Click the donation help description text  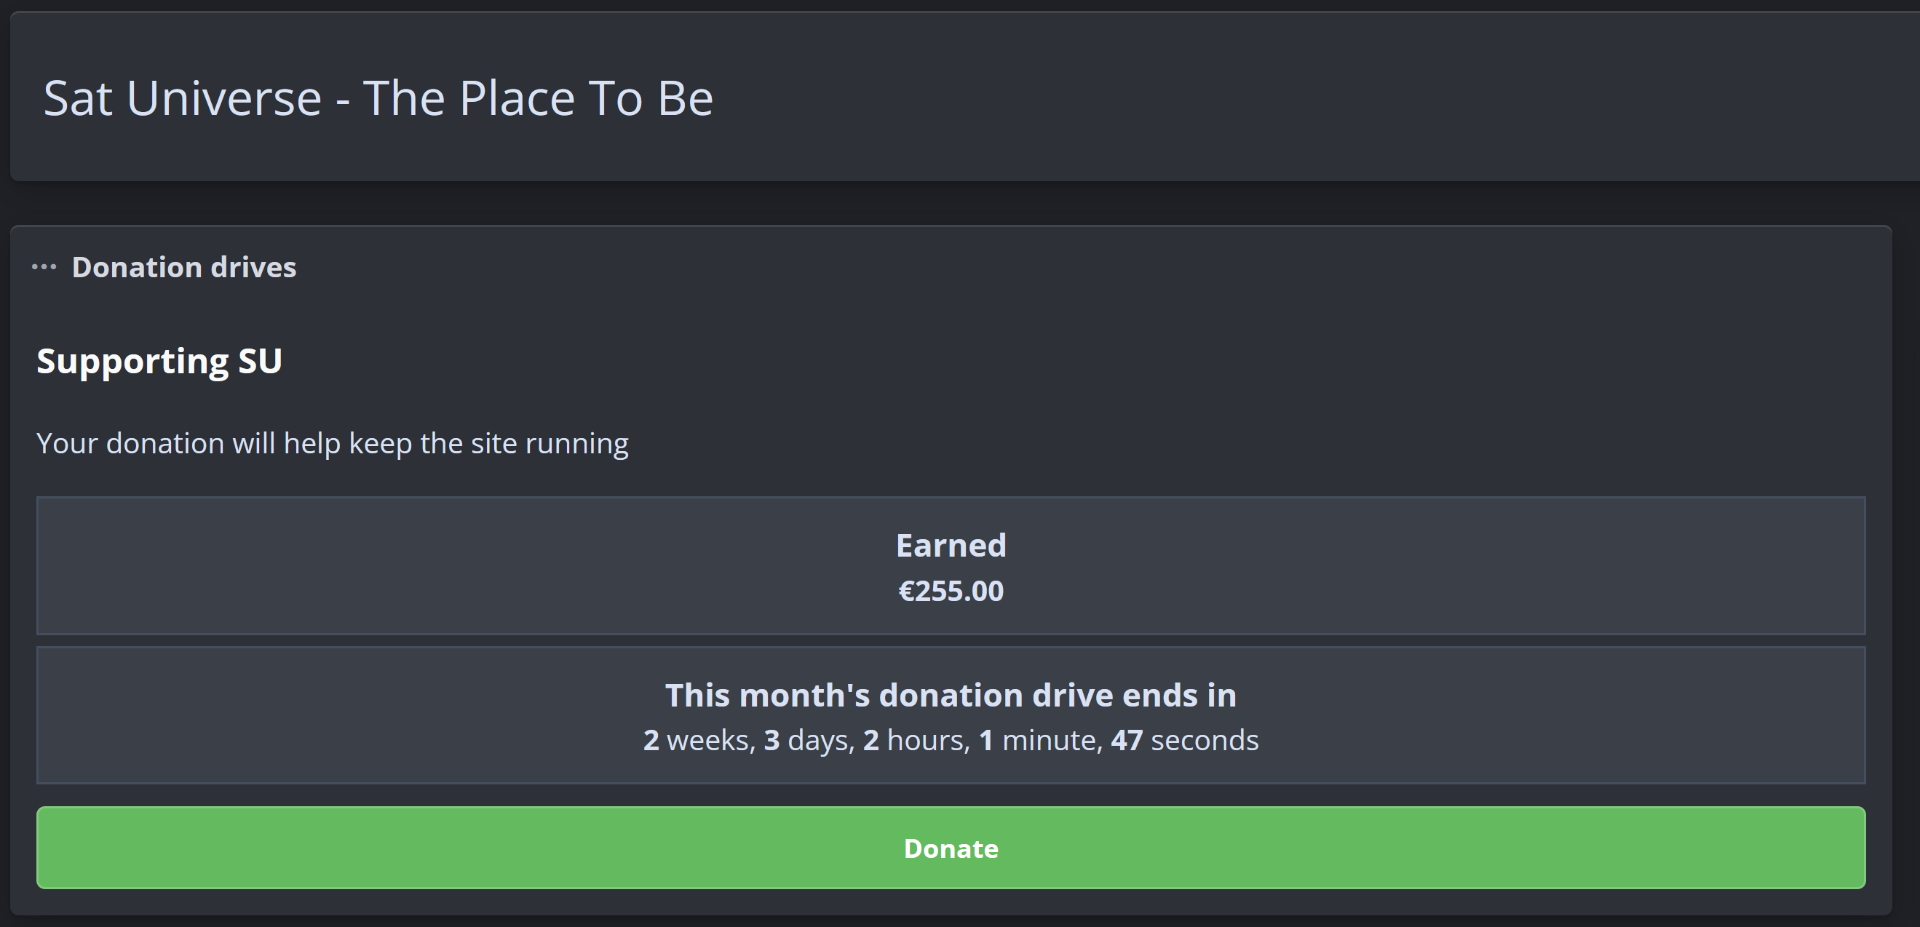(332, 443)
